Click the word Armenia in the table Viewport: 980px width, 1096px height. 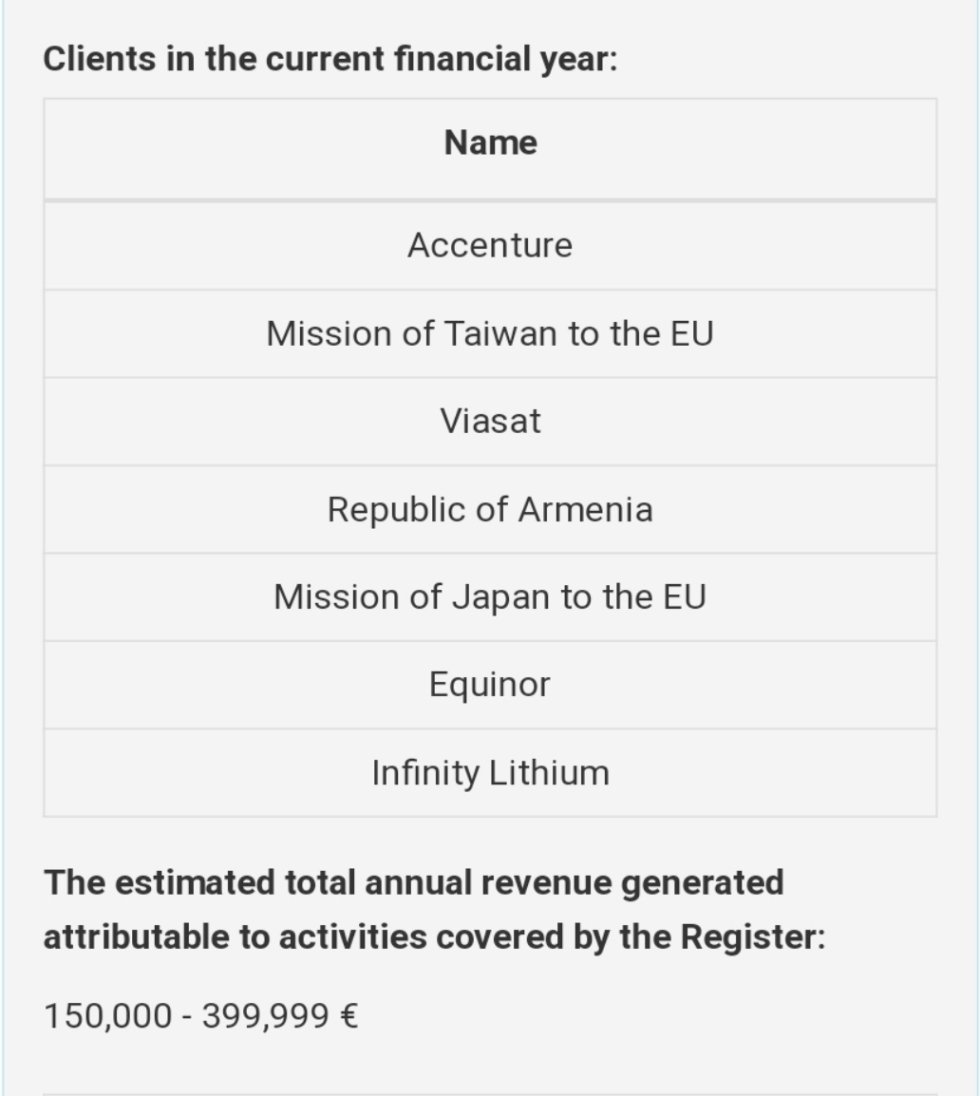(586, 509)
